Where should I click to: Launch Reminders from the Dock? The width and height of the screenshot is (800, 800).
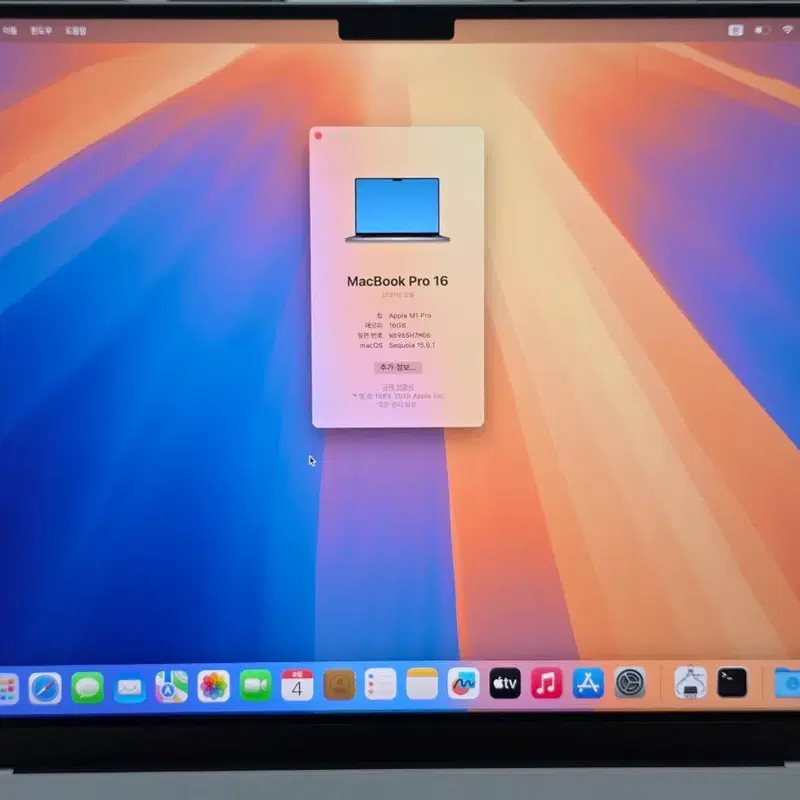380,684
